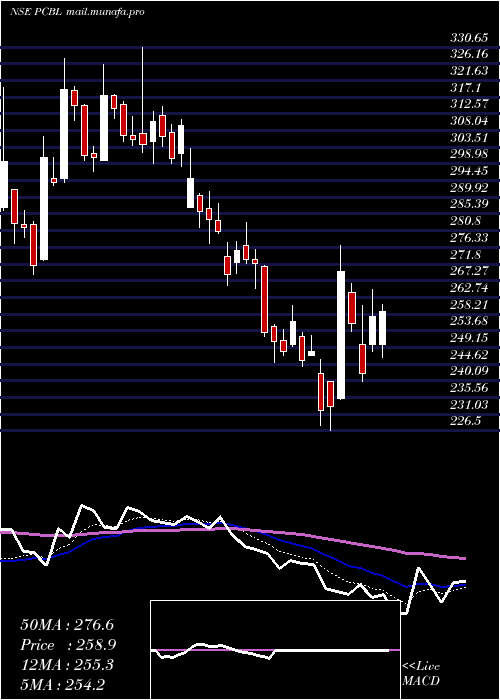Viewport: 500px width, 700px height.
Task: Click the <<Live MACD label
Action: point(421,674)
